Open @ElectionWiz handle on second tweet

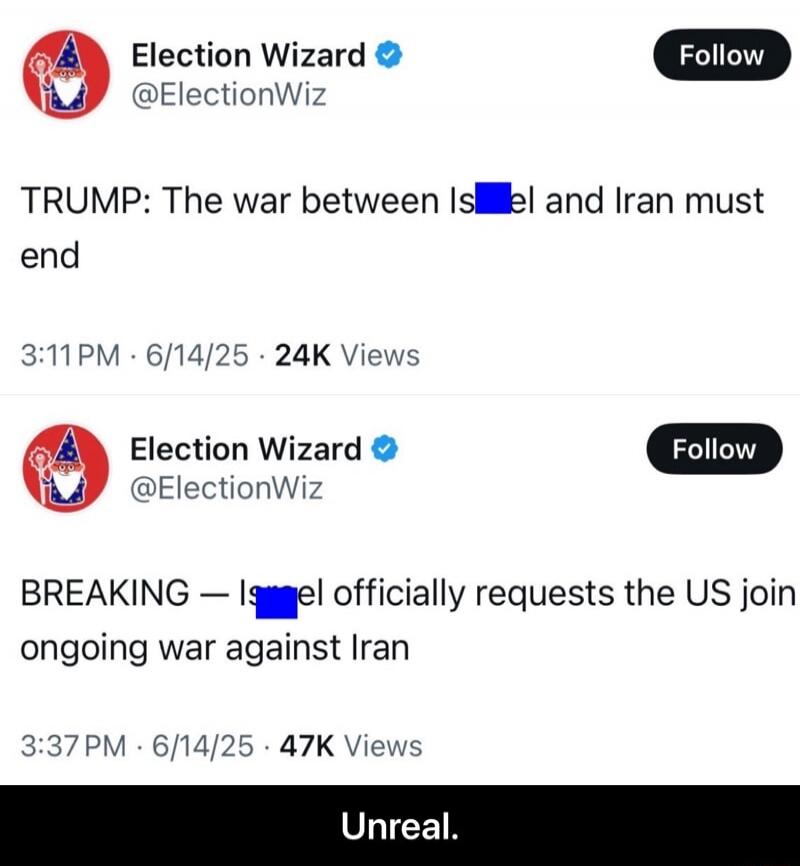pyautogui.click(x=227, y=489)
